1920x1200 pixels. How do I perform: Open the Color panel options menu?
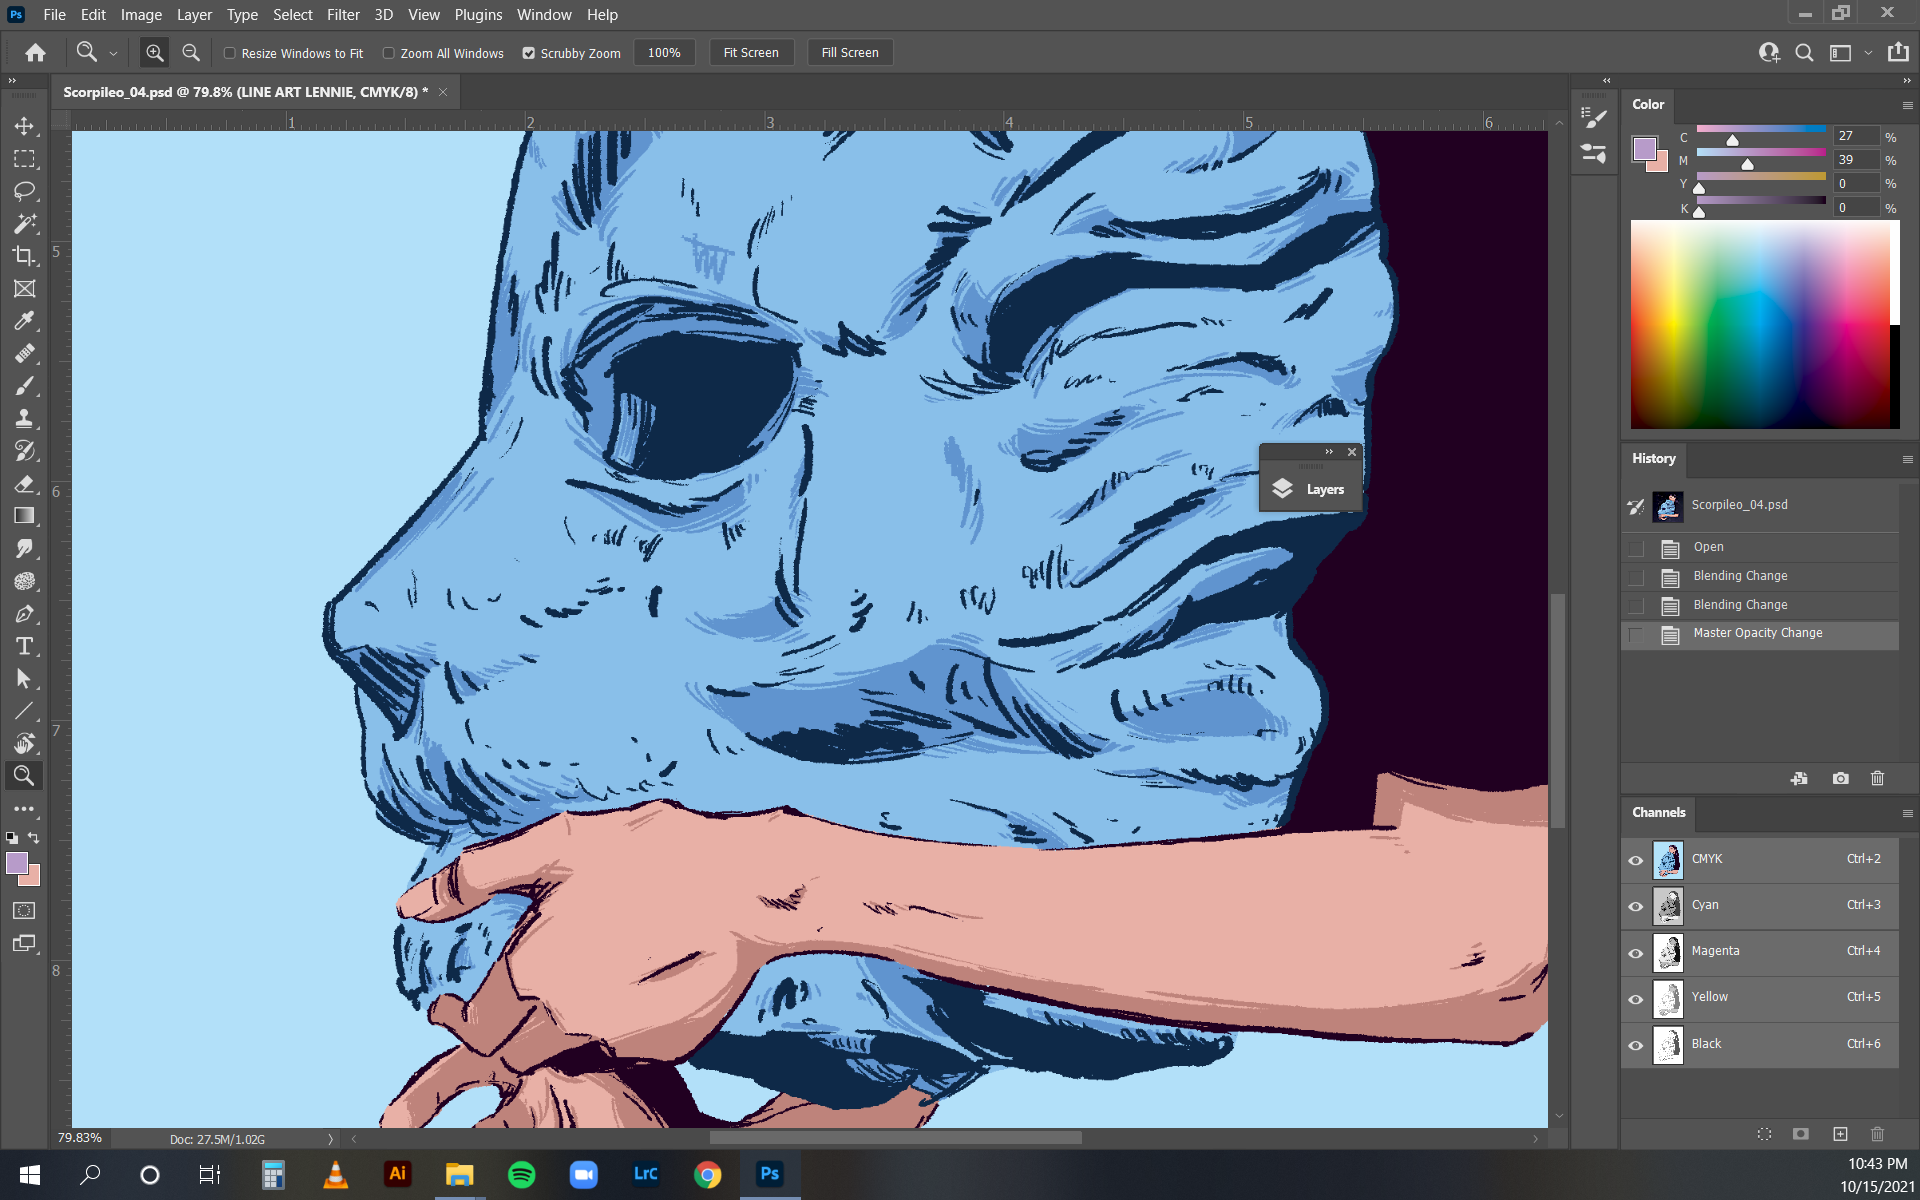tap(1907, 105)
